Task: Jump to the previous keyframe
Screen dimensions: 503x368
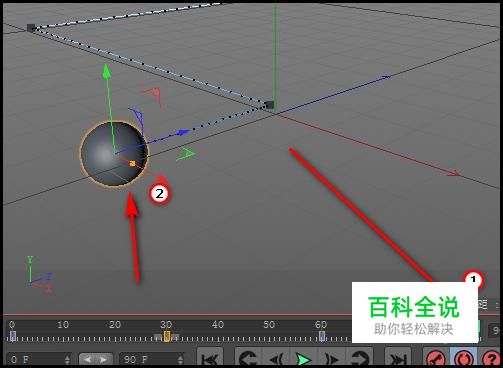Action: 248,359
